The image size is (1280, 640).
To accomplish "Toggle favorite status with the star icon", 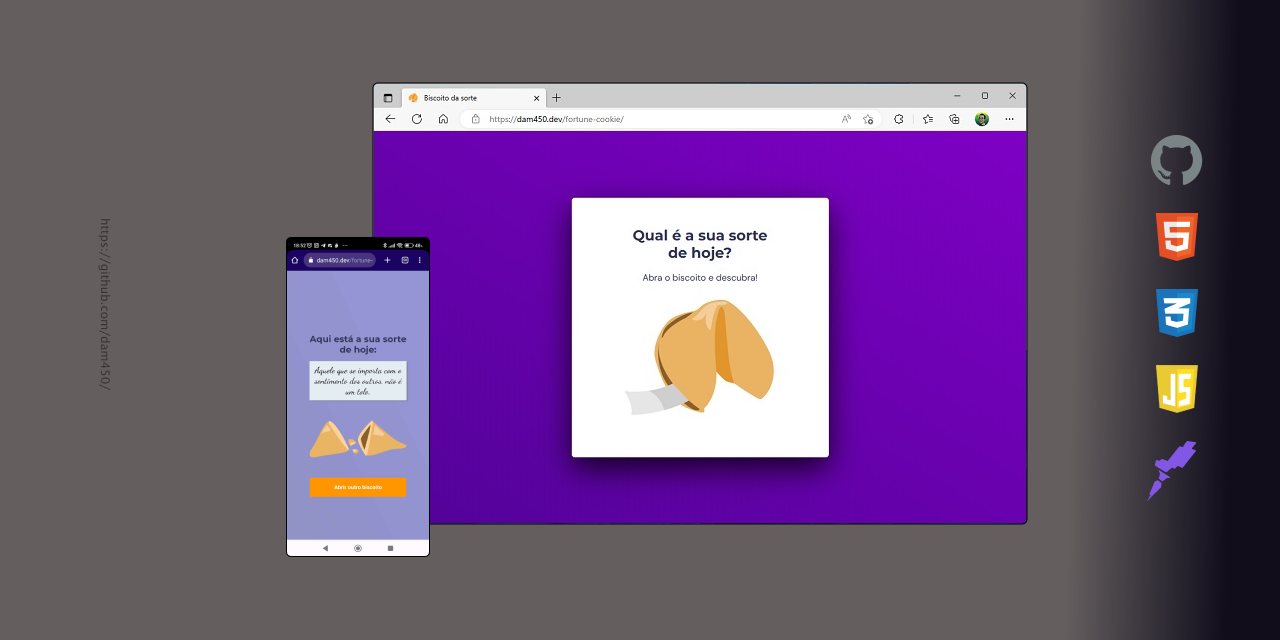I will pyautogui.click(x=867, y=119).
